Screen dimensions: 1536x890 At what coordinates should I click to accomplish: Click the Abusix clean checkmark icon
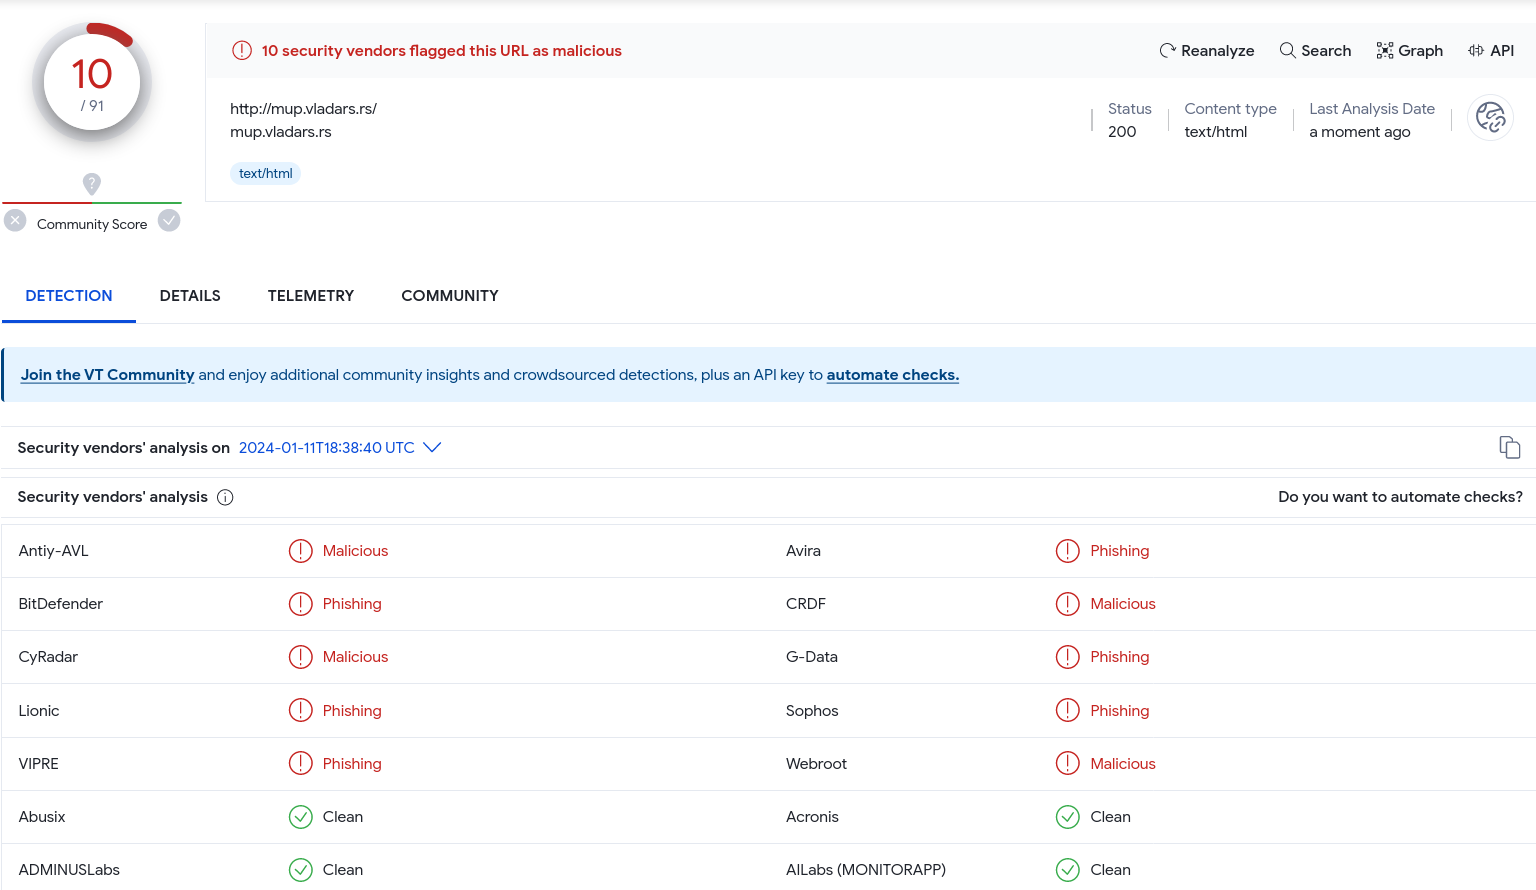(x=301, y=817)
